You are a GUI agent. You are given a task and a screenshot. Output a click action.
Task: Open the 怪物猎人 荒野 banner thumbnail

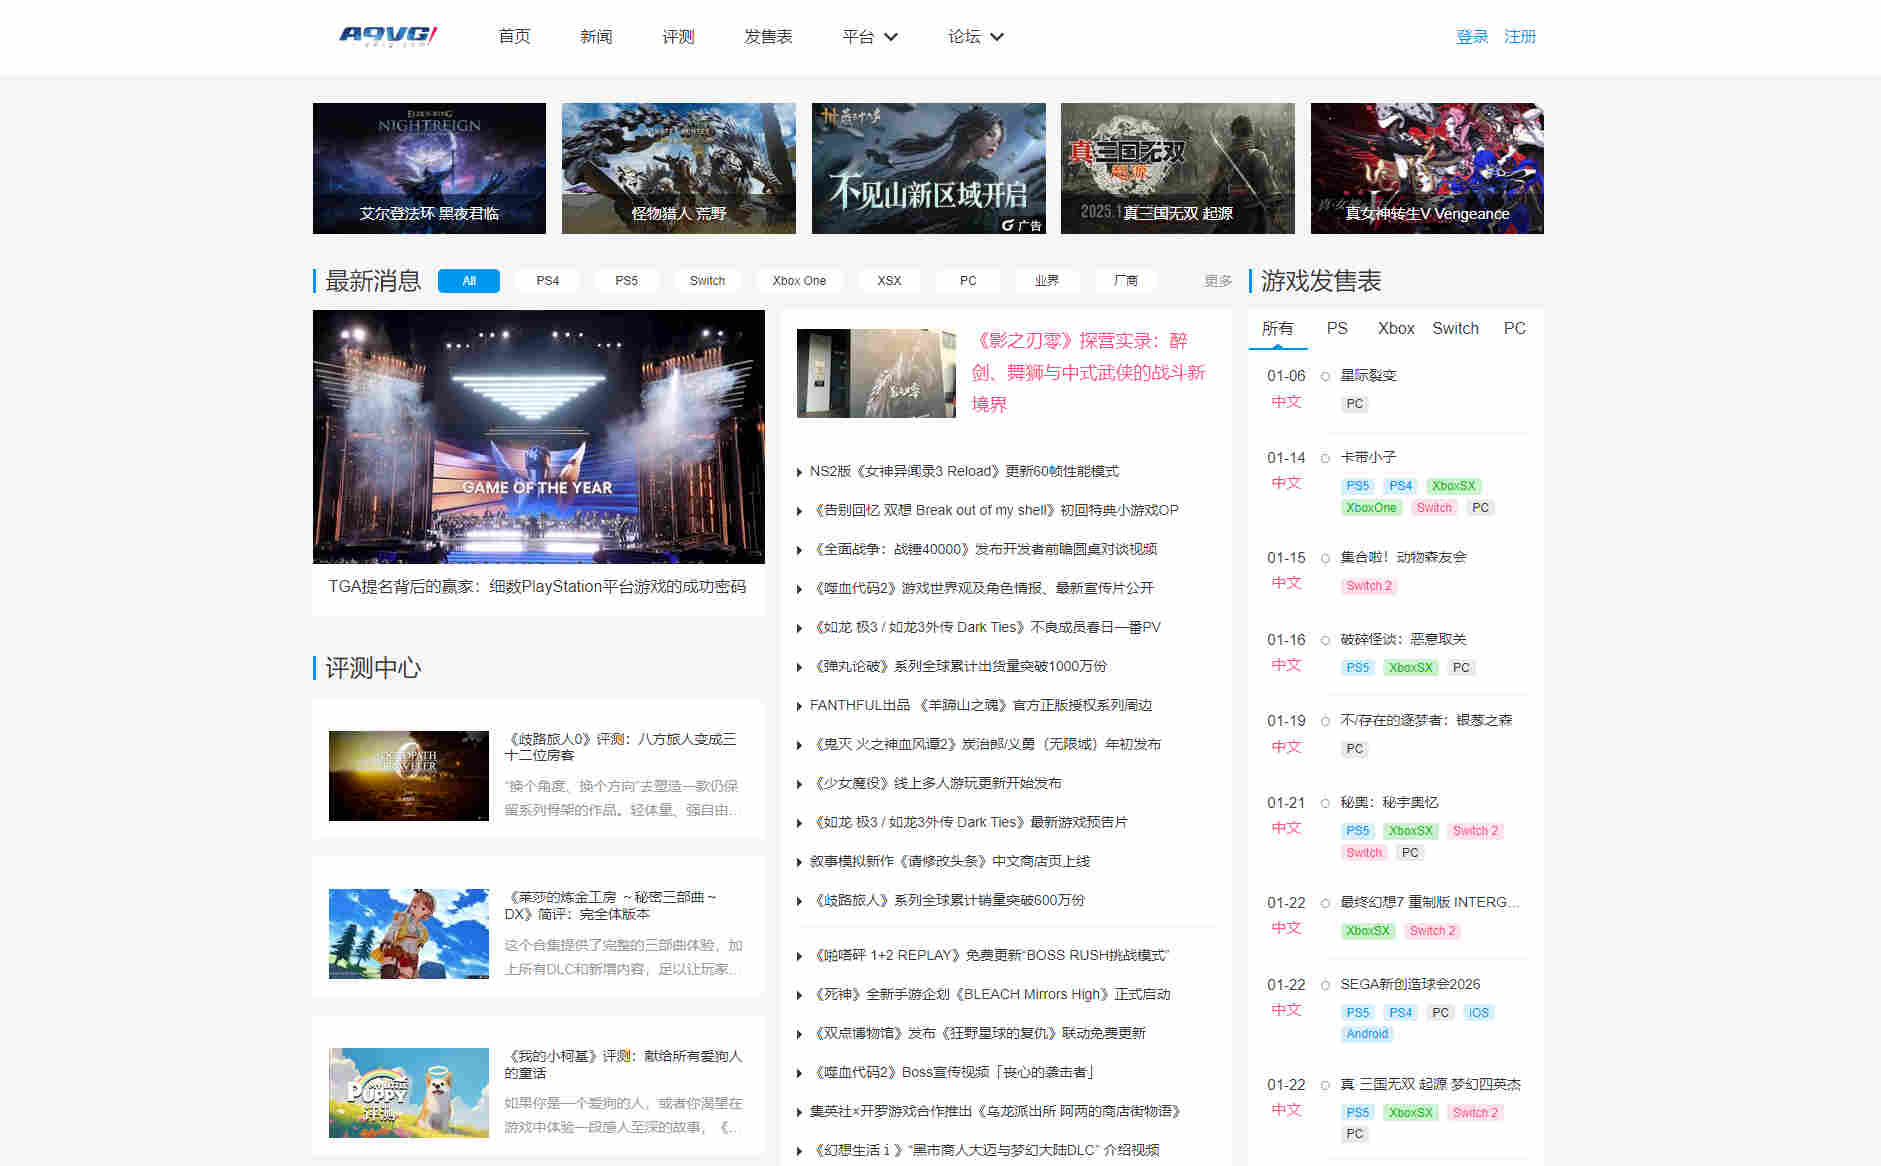[x=678, y=168]
